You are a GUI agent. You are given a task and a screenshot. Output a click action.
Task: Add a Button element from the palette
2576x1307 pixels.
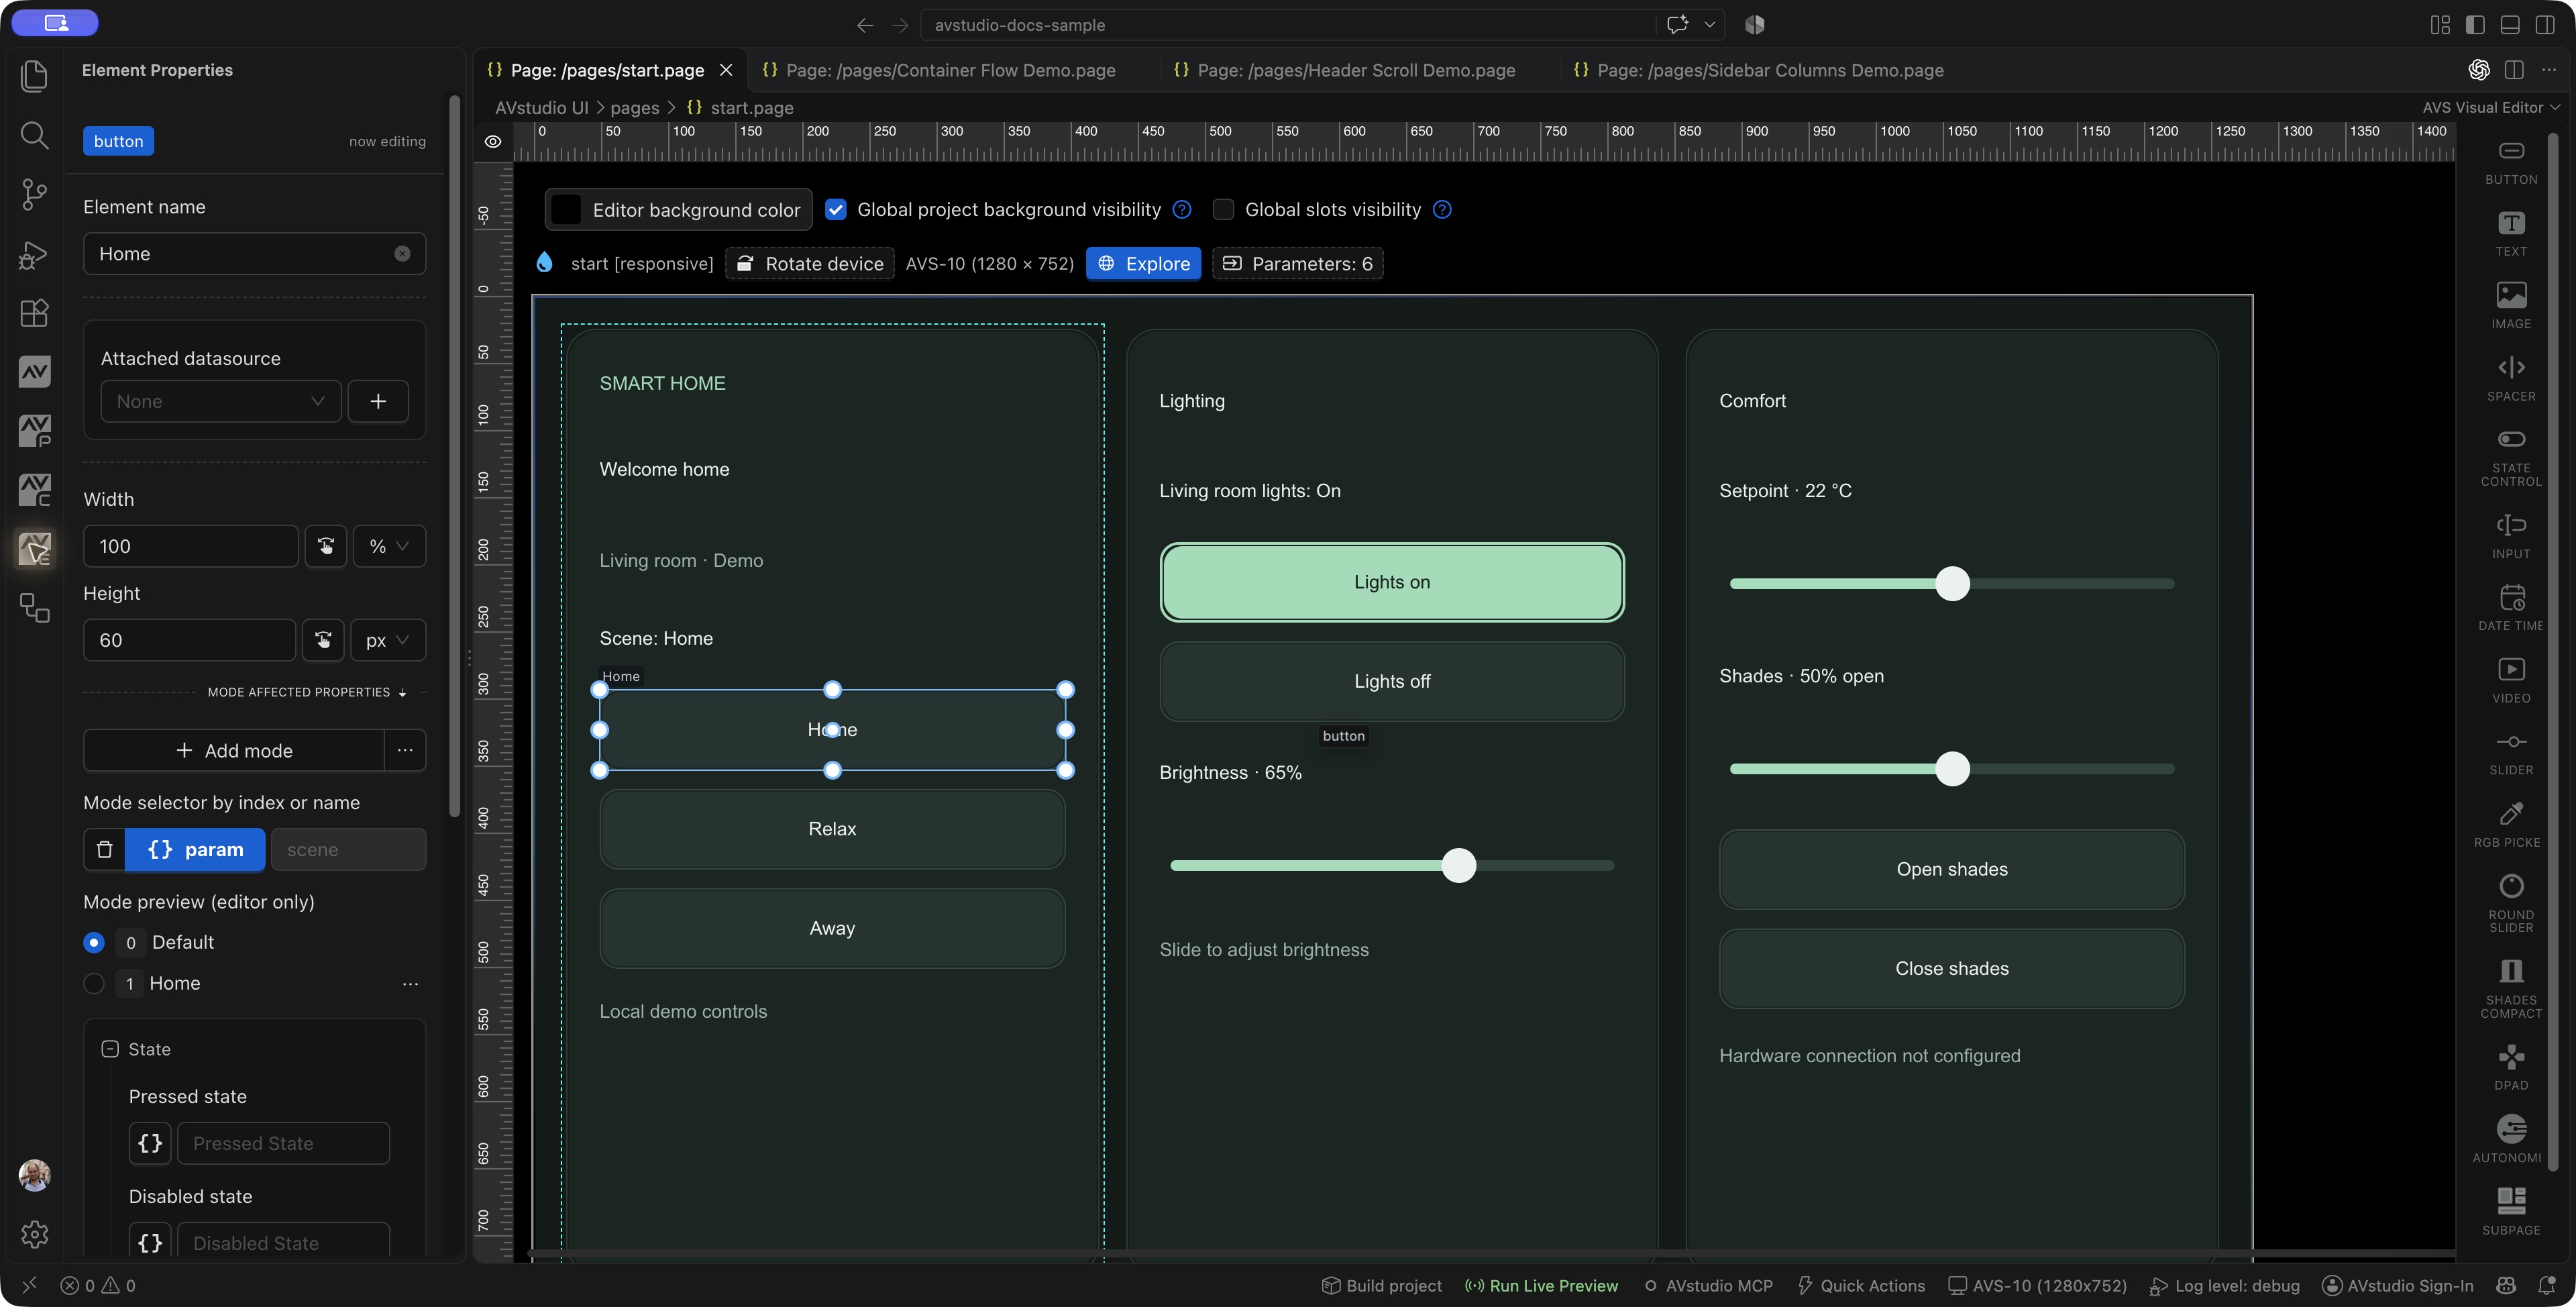(2510, 162)
